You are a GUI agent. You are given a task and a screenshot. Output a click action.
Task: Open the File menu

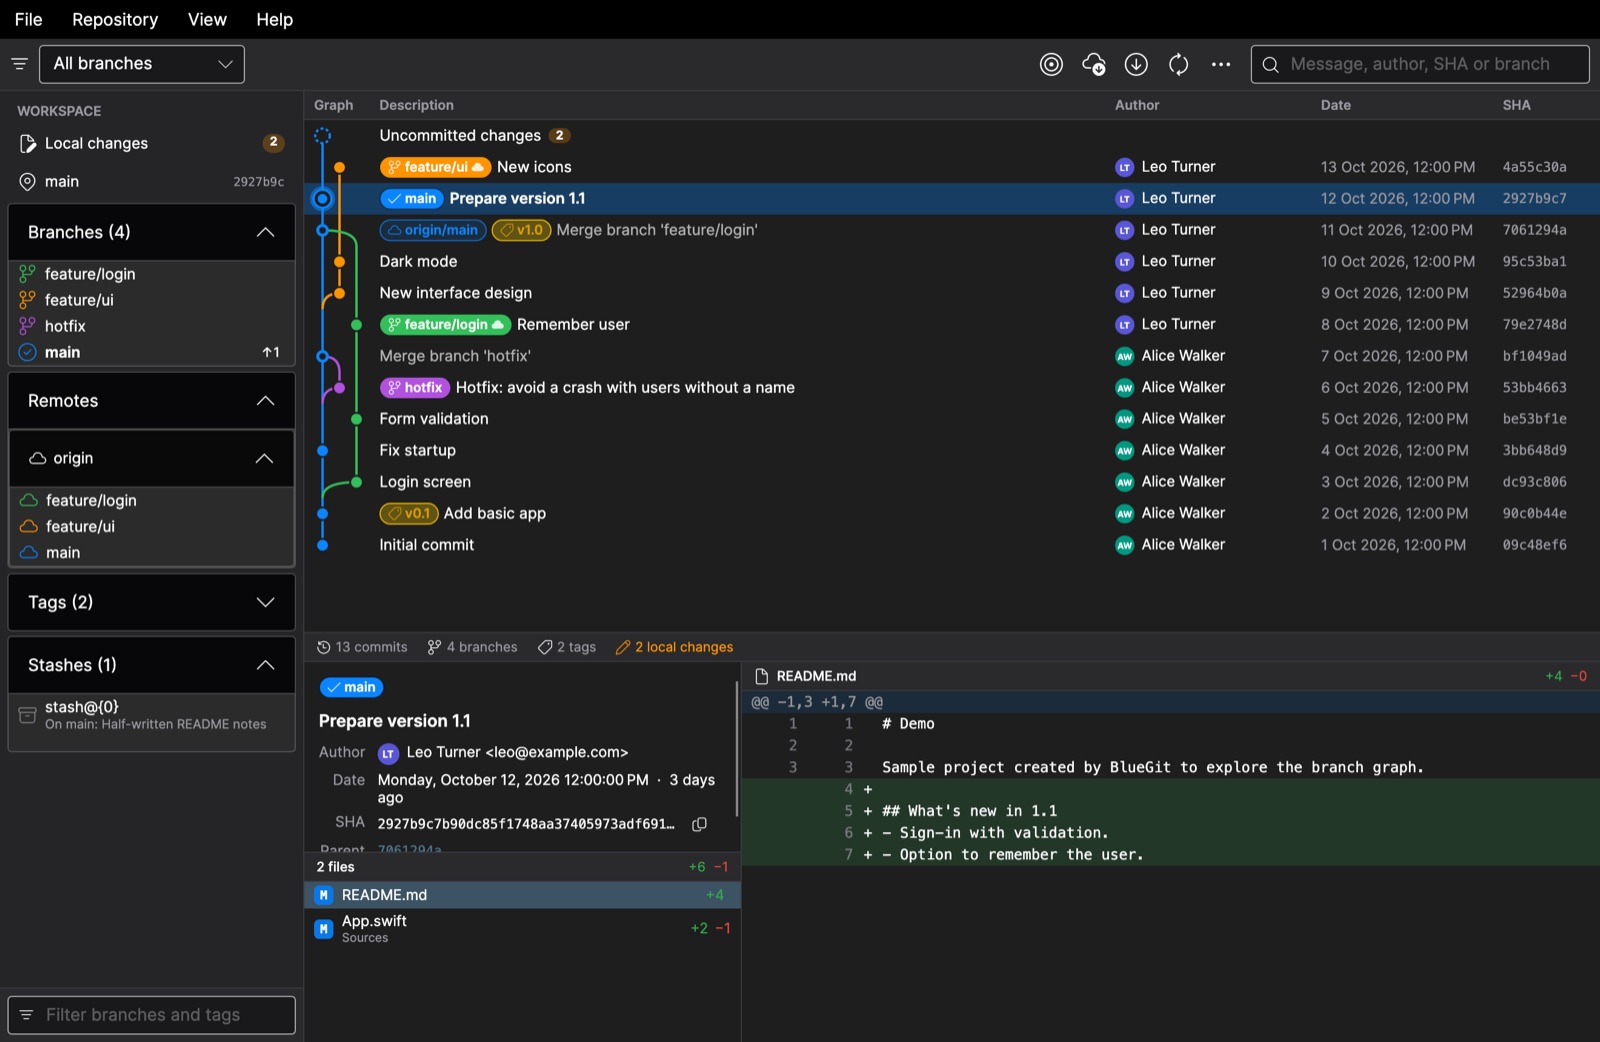(28, 19)
